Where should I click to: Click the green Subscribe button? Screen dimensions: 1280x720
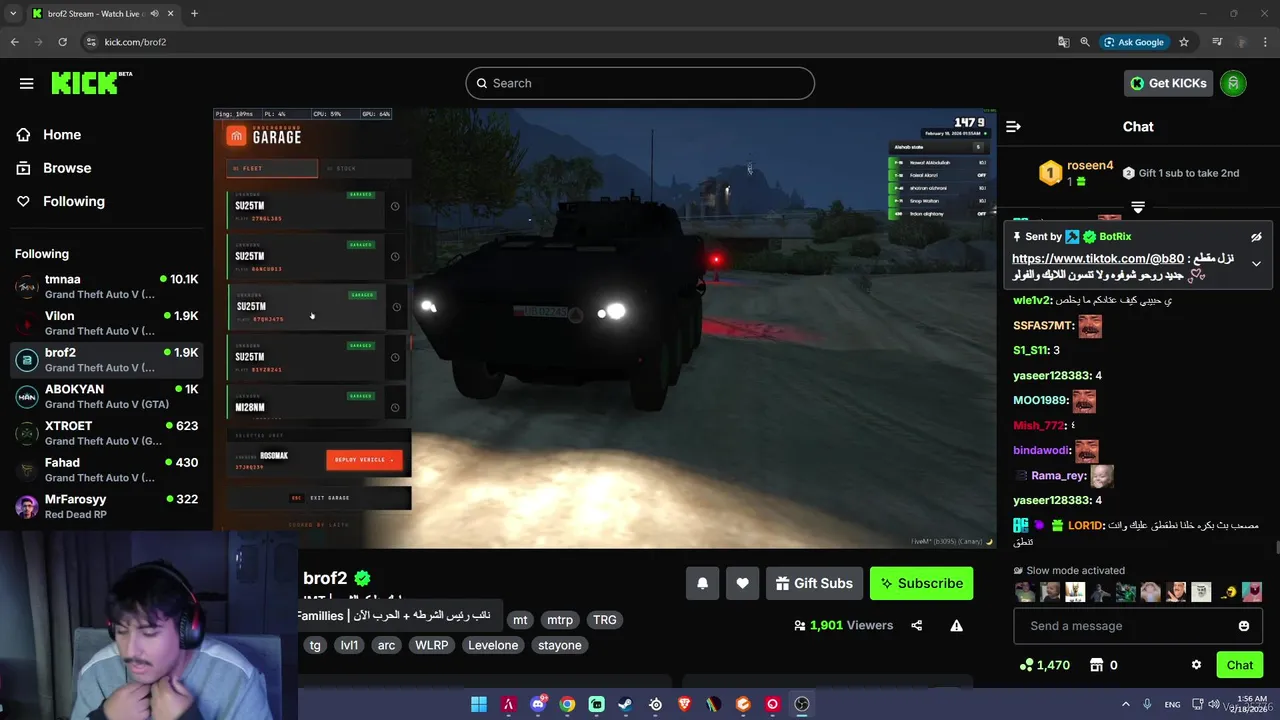click(921, 583)
